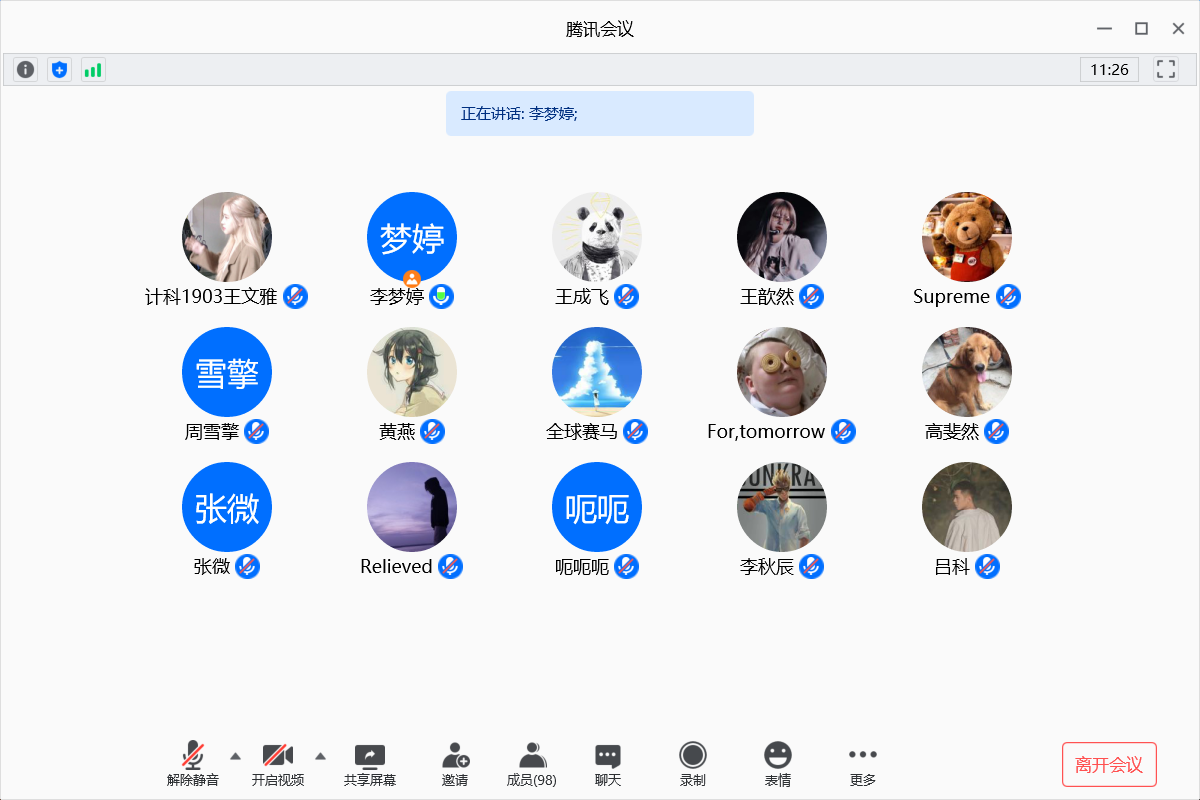Expand video options arrow beside 开启视频
This screenshot has width=1200, height=800.
(320, 755)
